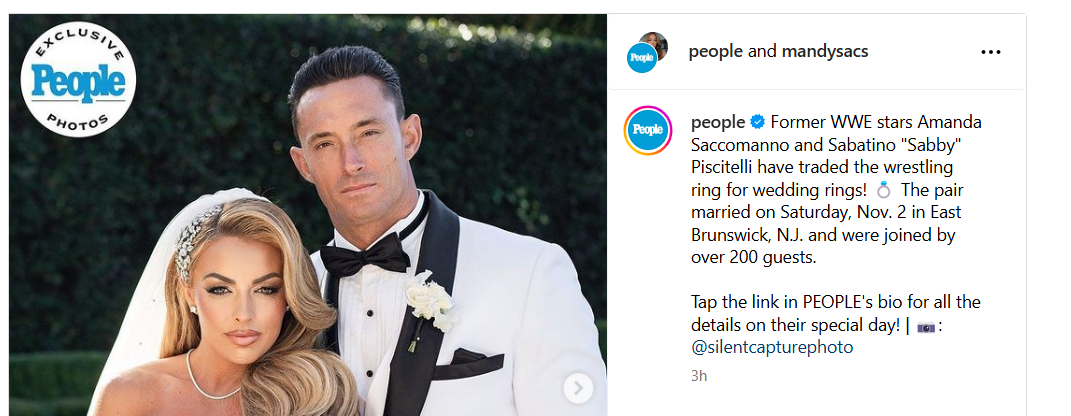Click the camera emoji before photo credit
The image size is (1071, 416).
pyautogui.click(x=926, y=327)
